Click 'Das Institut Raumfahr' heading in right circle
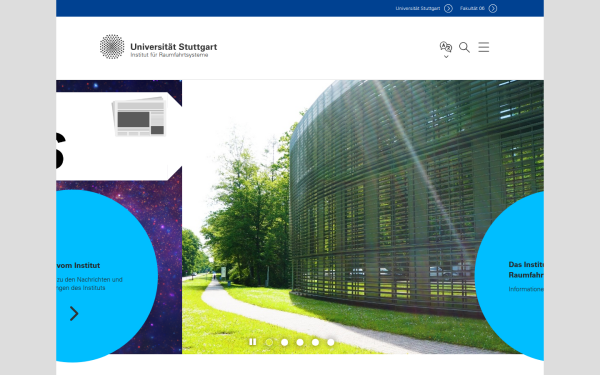The height and width of the screenshot is (375, 600). pyautogui.click(x=526, y=270)
